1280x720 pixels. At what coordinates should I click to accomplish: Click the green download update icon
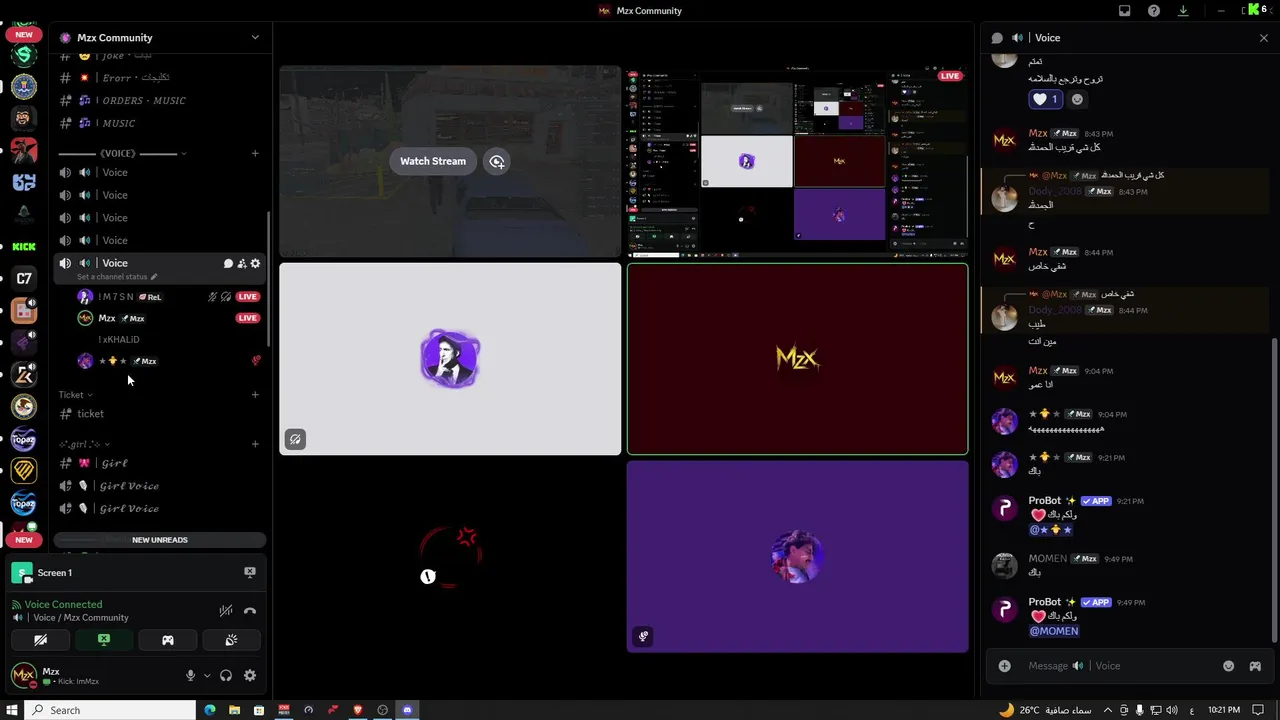point(1183,11)
